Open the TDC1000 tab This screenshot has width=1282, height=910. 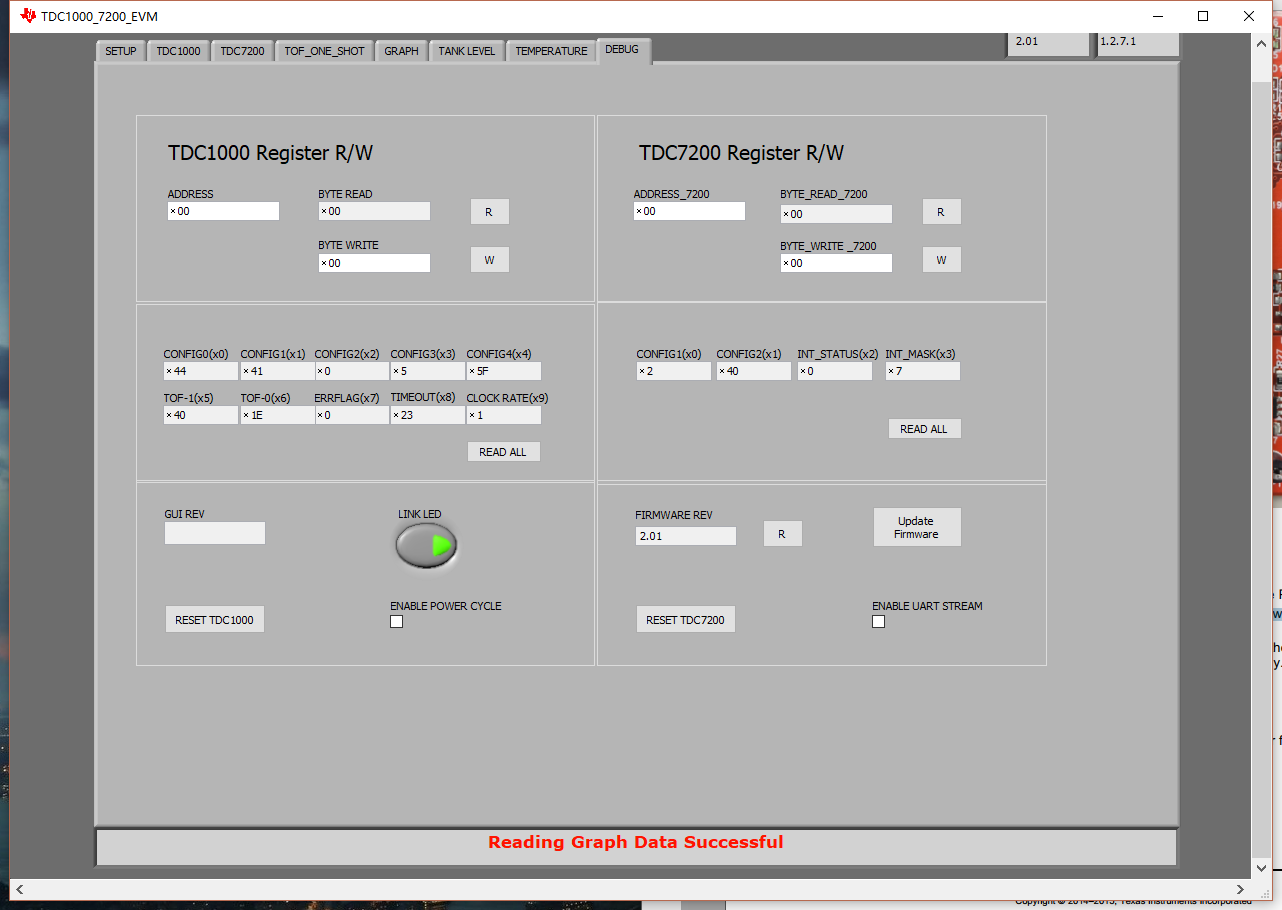point(178,51)
